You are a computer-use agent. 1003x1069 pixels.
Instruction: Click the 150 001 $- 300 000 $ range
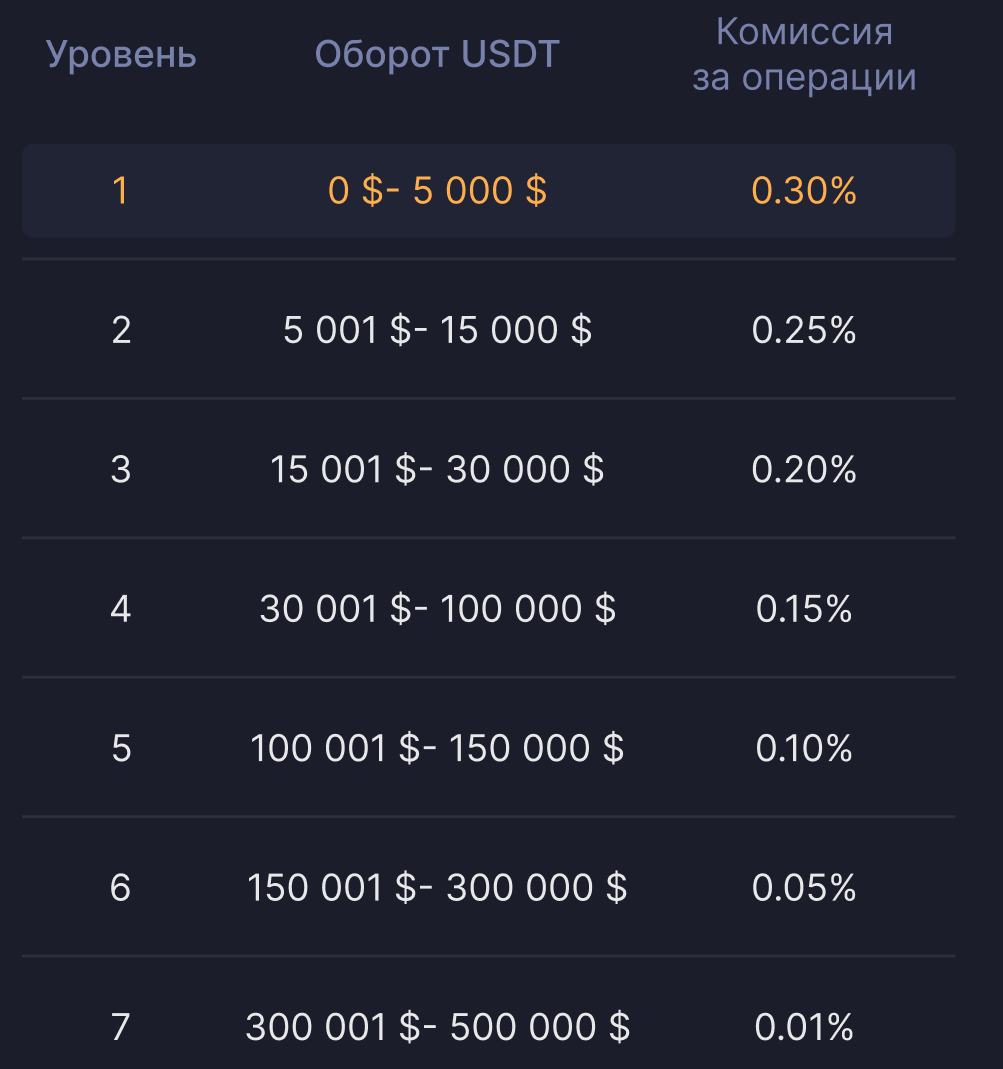(x=437, y=887)
